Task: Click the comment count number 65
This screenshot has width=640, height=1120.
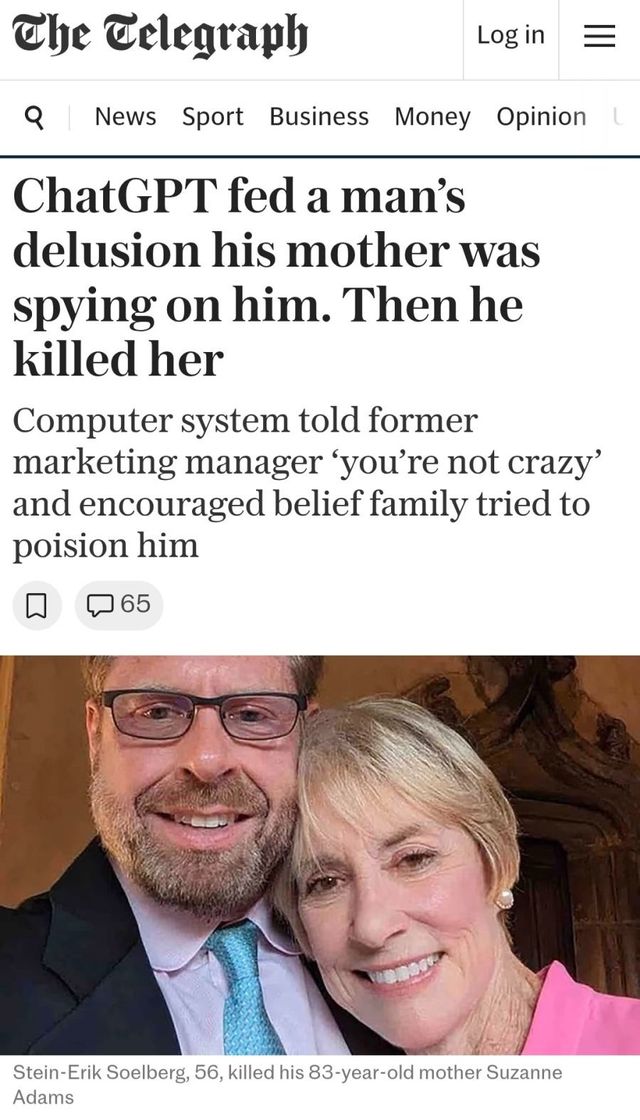Action: [x=135, y=605]
